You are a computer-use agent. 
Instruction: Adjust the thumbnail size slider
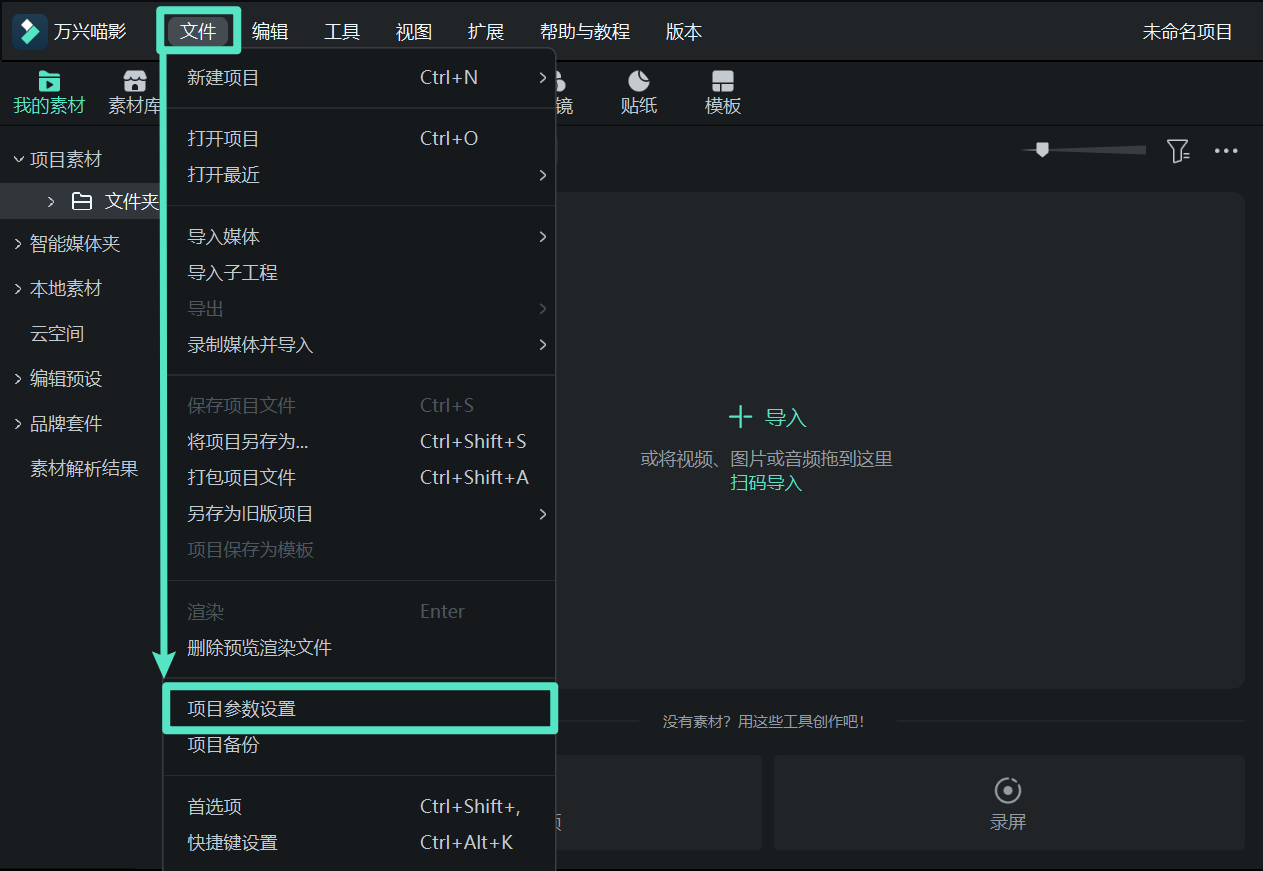point(1042,150)
